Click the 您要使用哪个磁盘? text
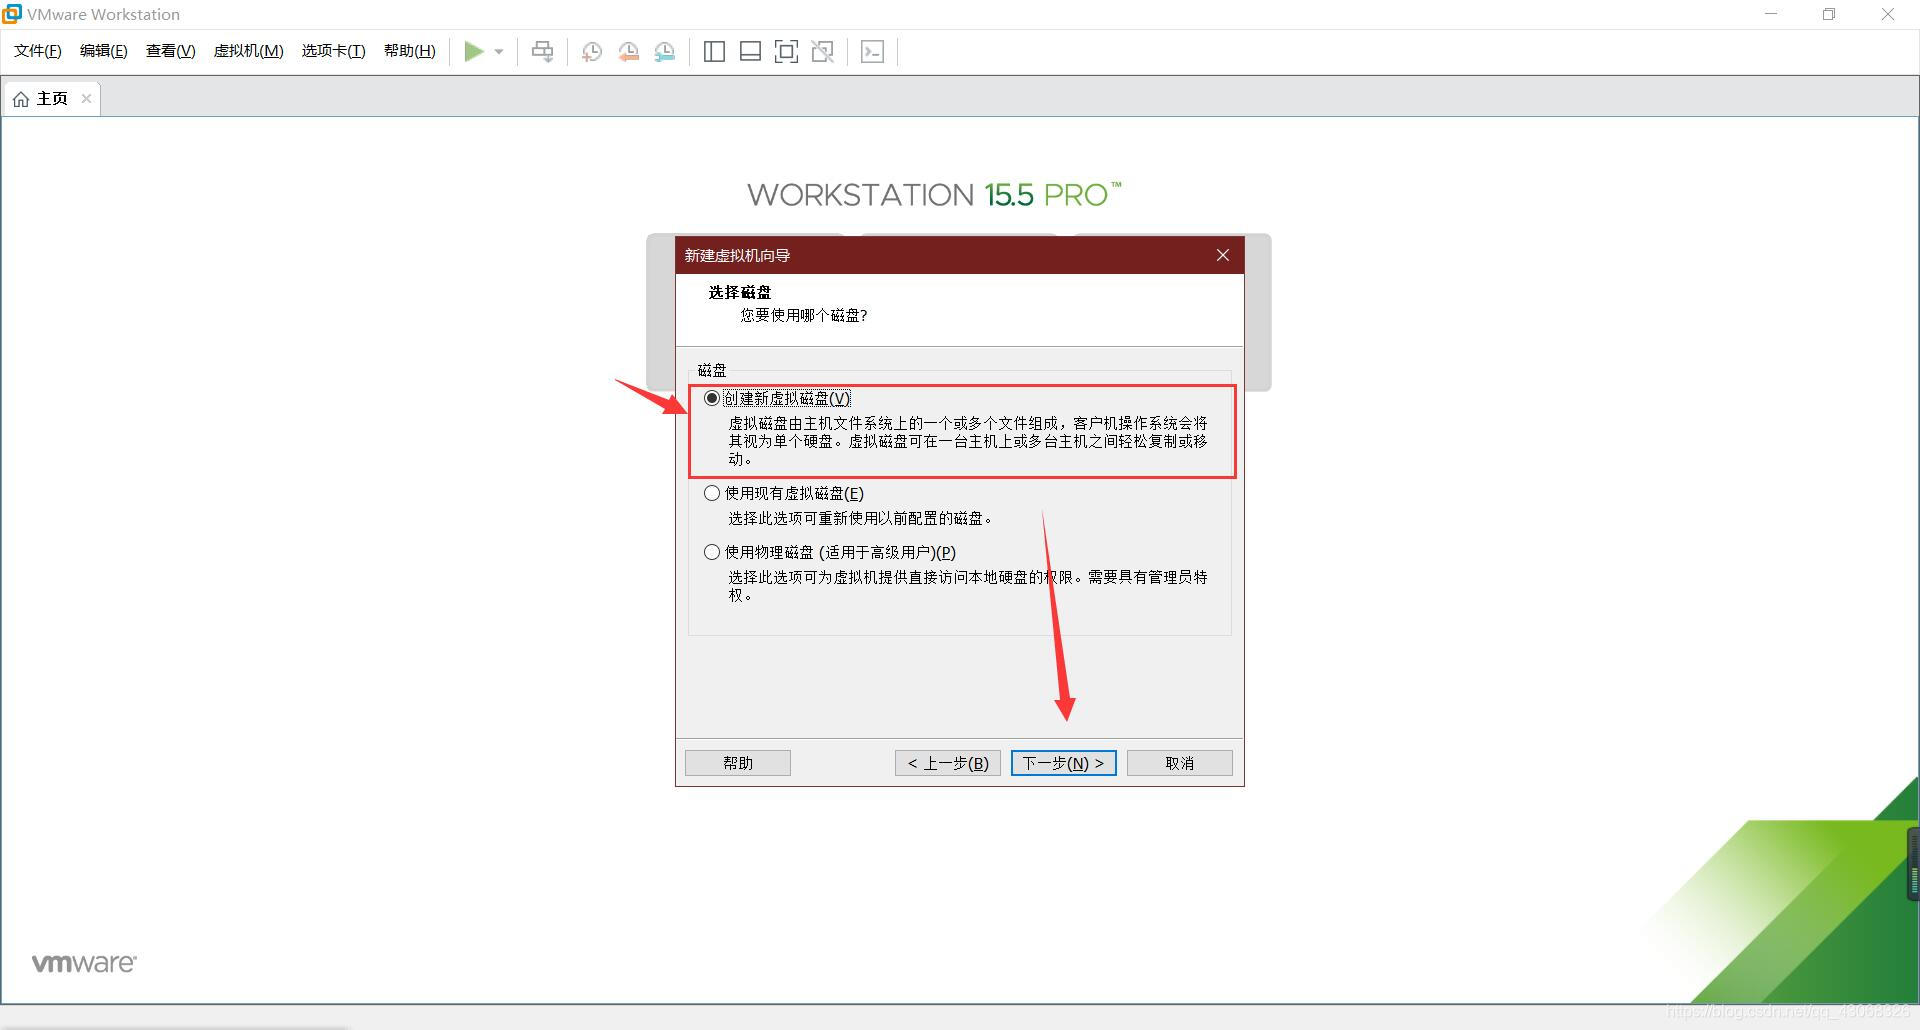This screenshot has width=1920, height=1030. tap(804, 315)
